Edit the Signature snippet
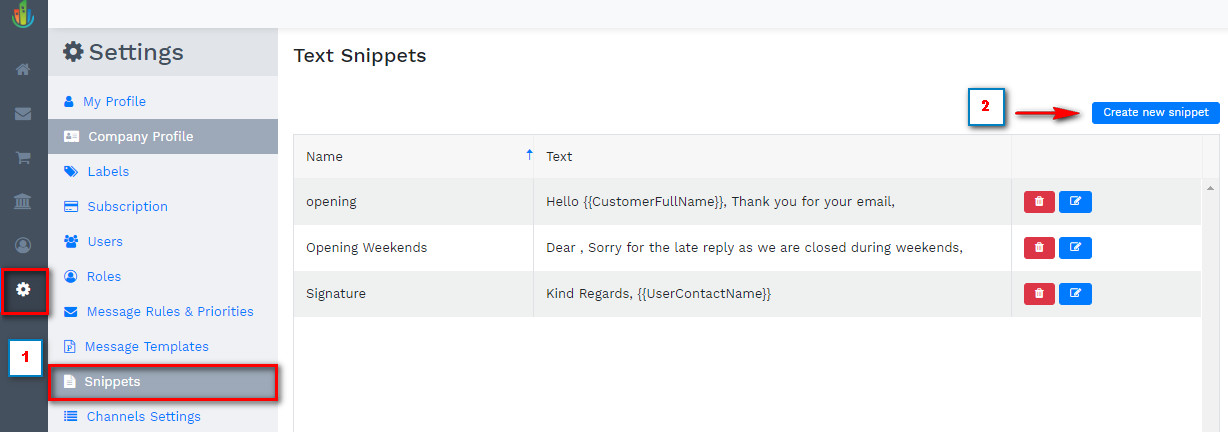 pos(1075,293)
